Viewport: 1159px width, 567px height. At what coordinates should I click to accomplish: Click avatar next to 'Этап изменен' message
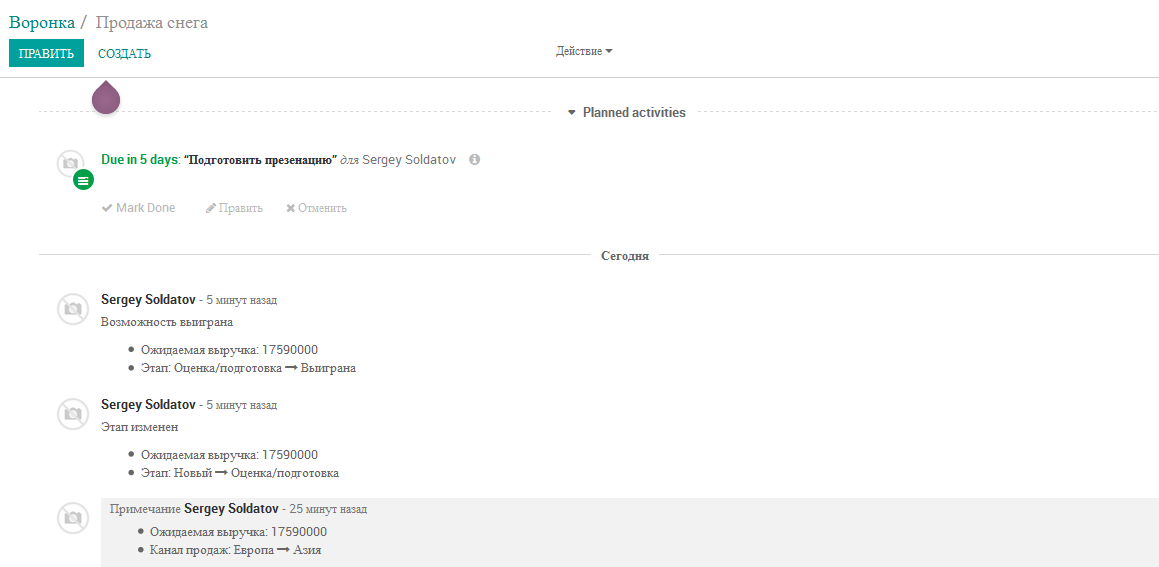72,413
